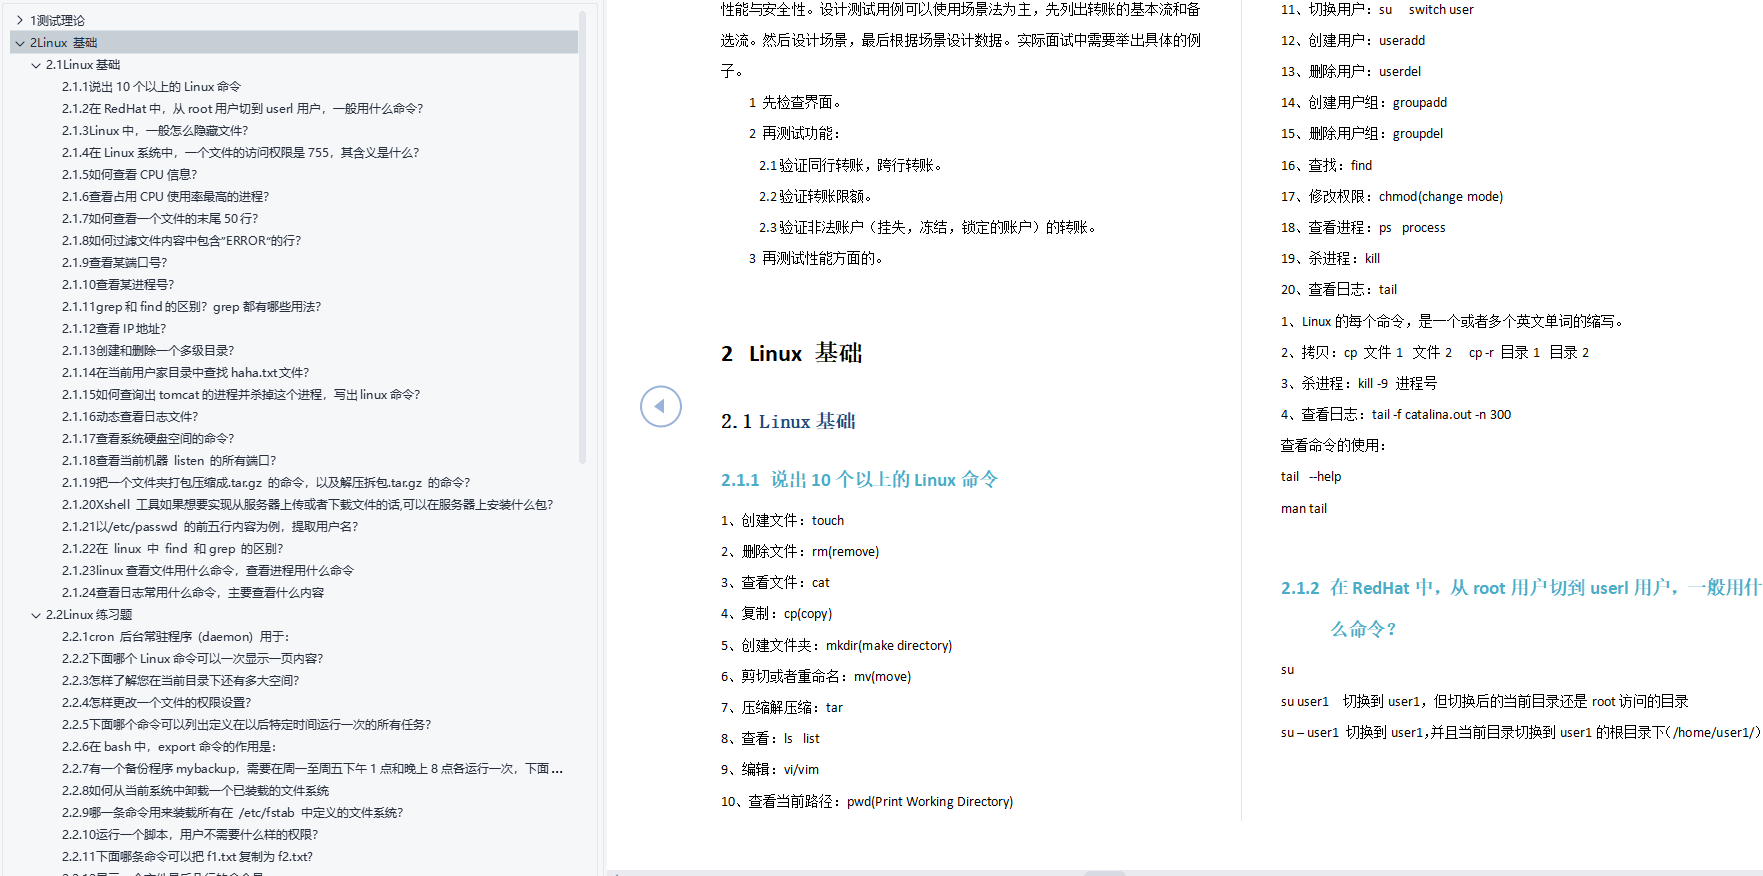
Task: Click the line 创建文件: touch
Action: [x=782, y=520]
